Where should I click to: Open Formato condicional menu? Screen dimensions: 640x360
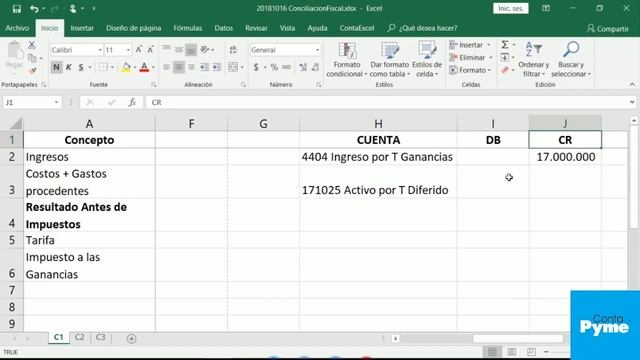347,60
